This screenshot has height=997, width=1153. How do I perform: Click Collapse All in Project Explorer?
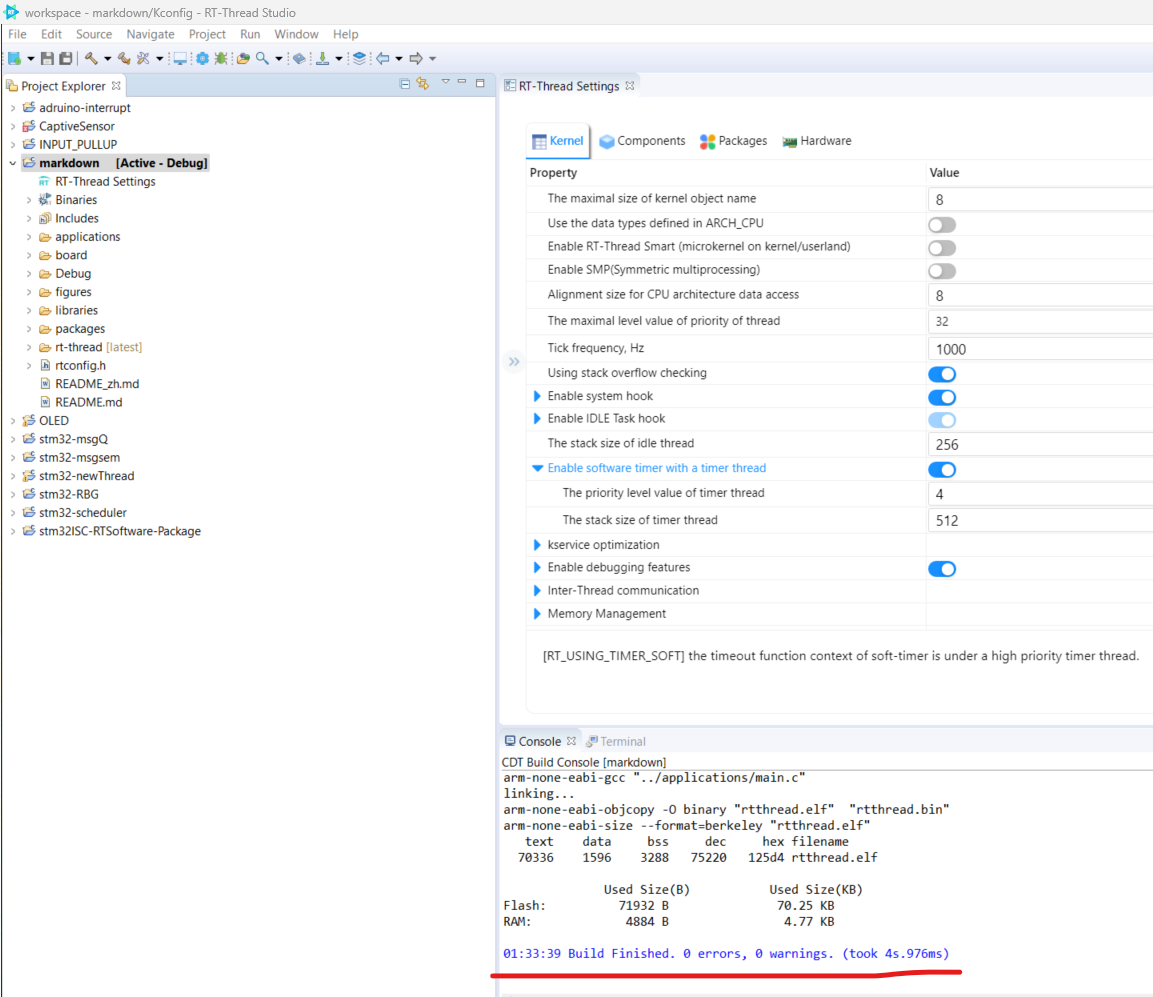click(405, 85)
